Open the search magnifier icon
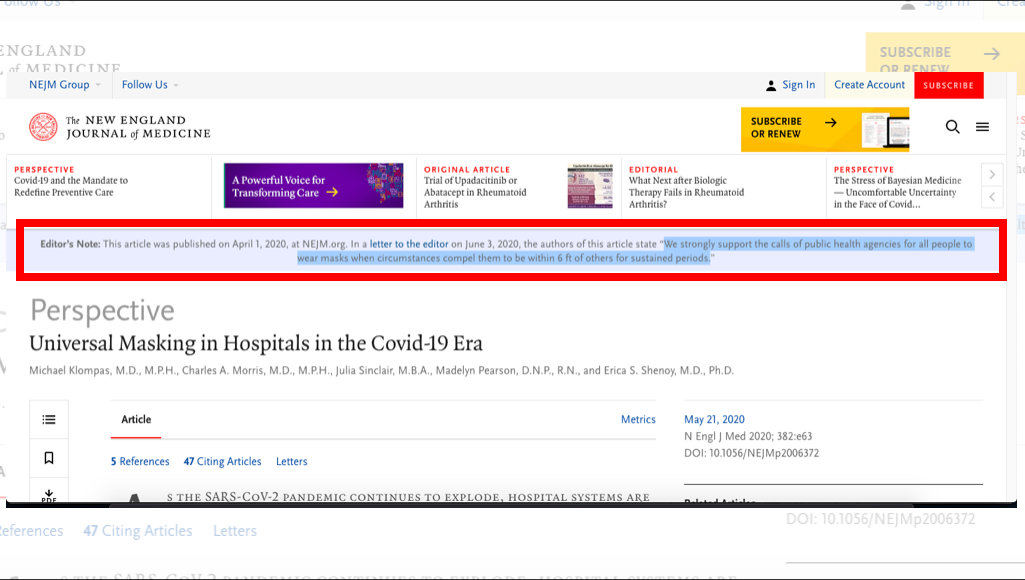 click(952, 127)
